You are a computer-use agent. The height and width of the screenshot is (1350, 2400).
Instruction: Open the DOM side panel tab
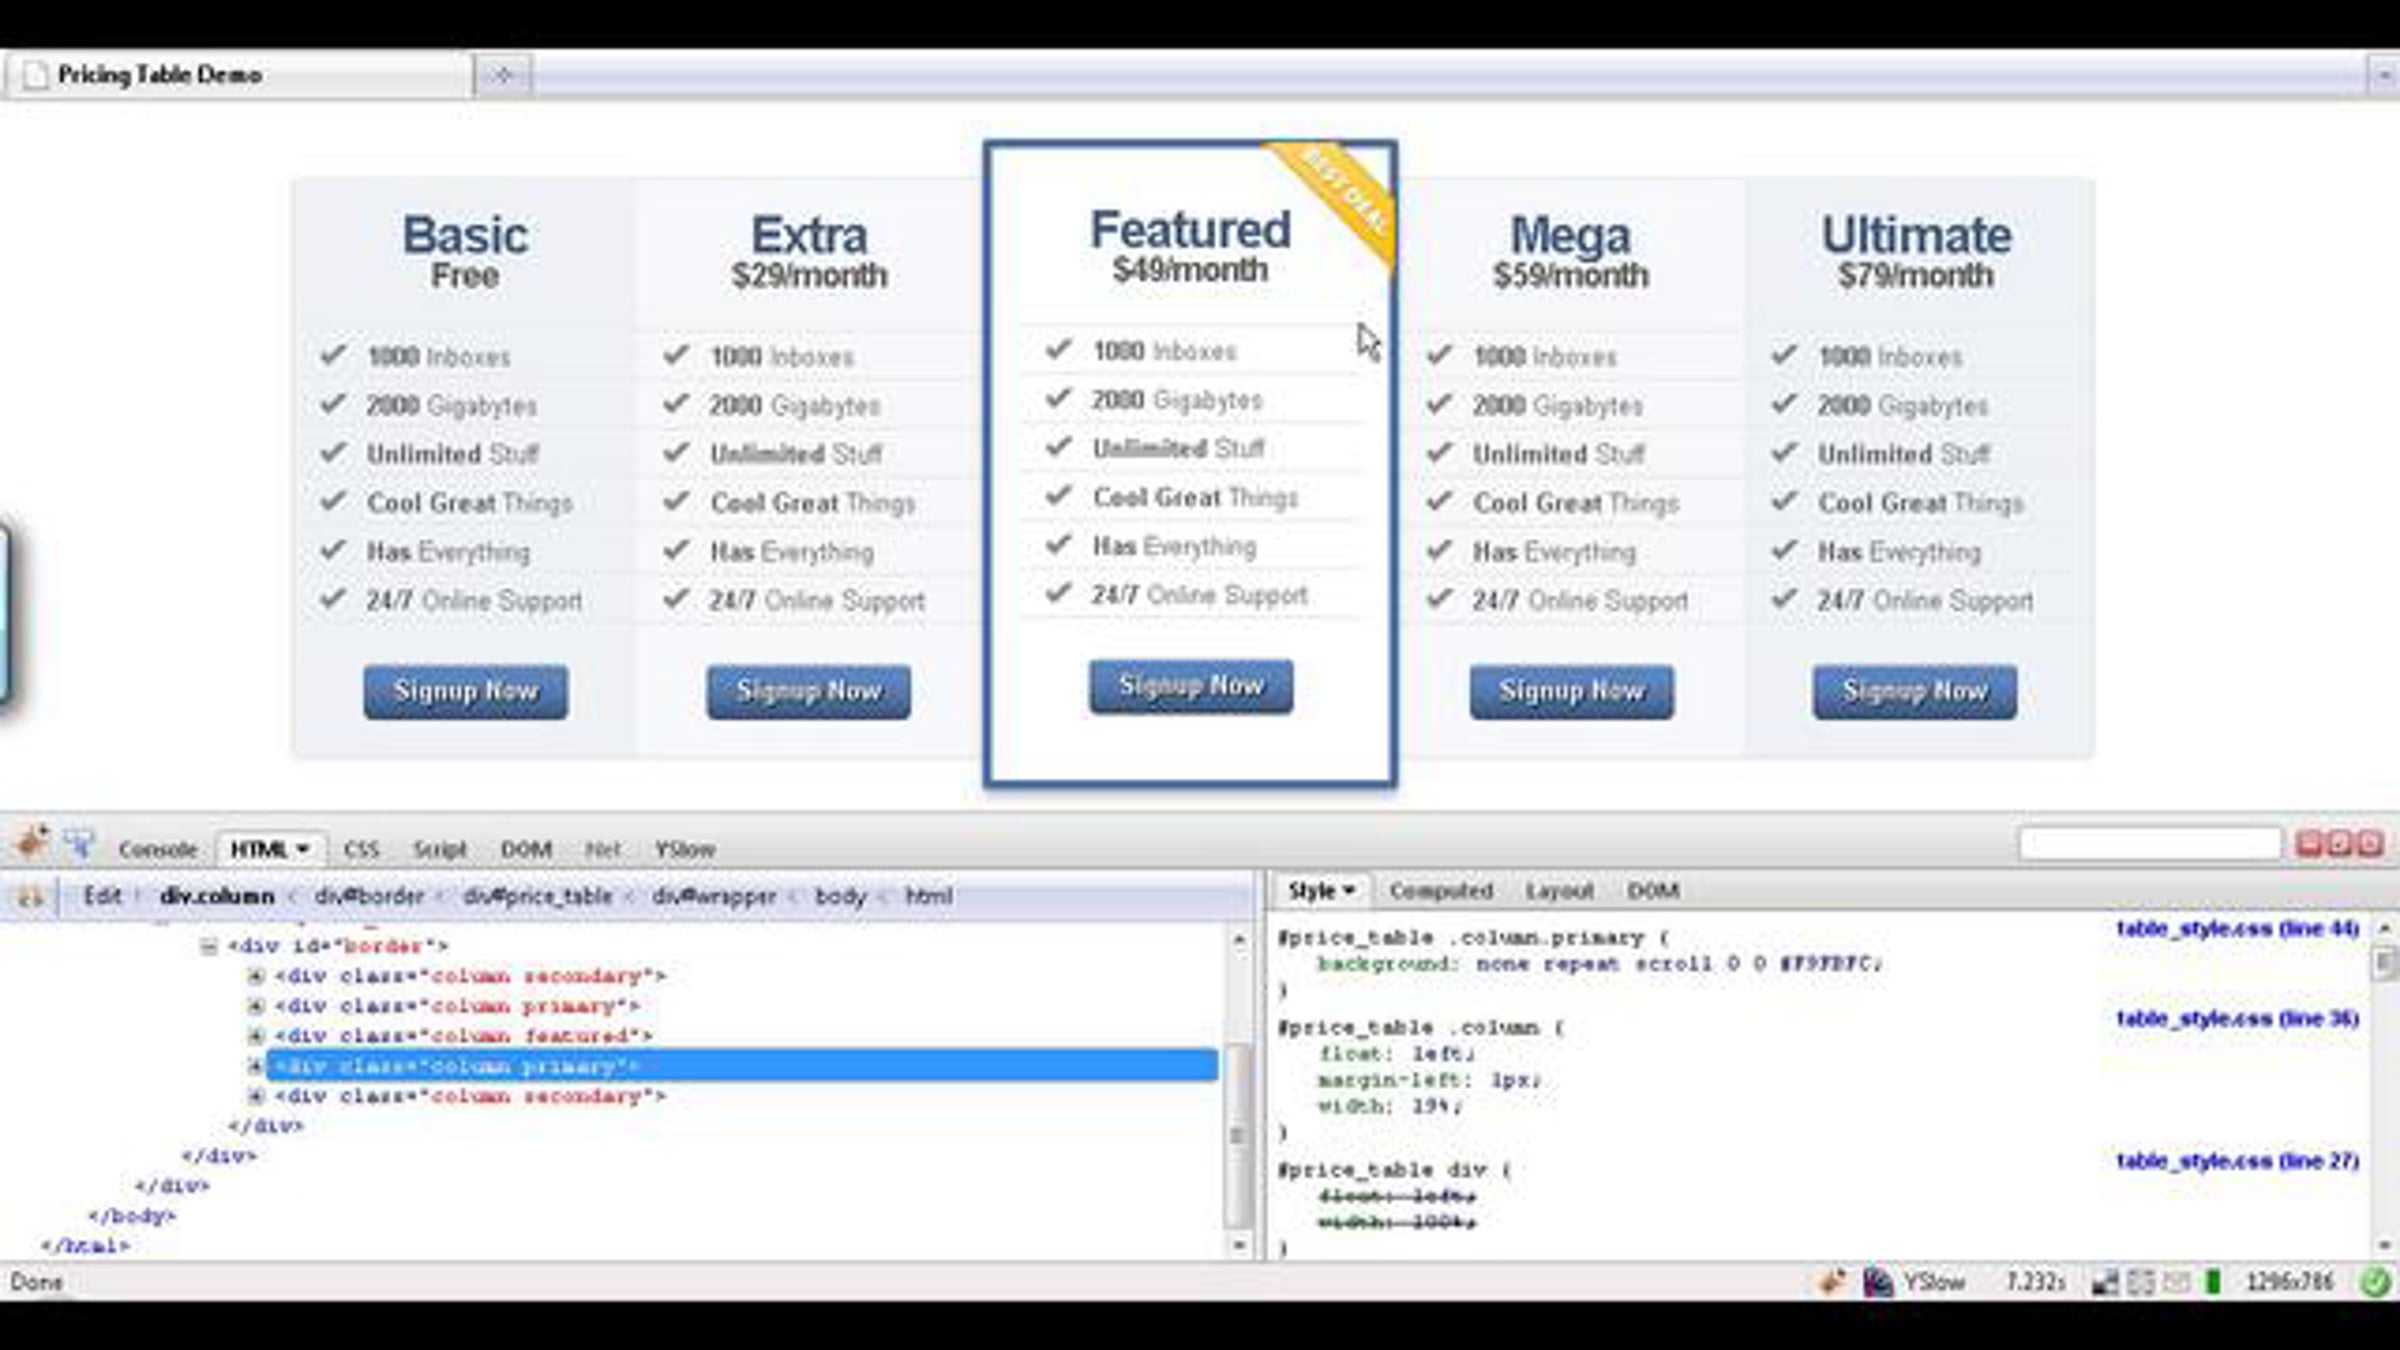pos(1653,890)
